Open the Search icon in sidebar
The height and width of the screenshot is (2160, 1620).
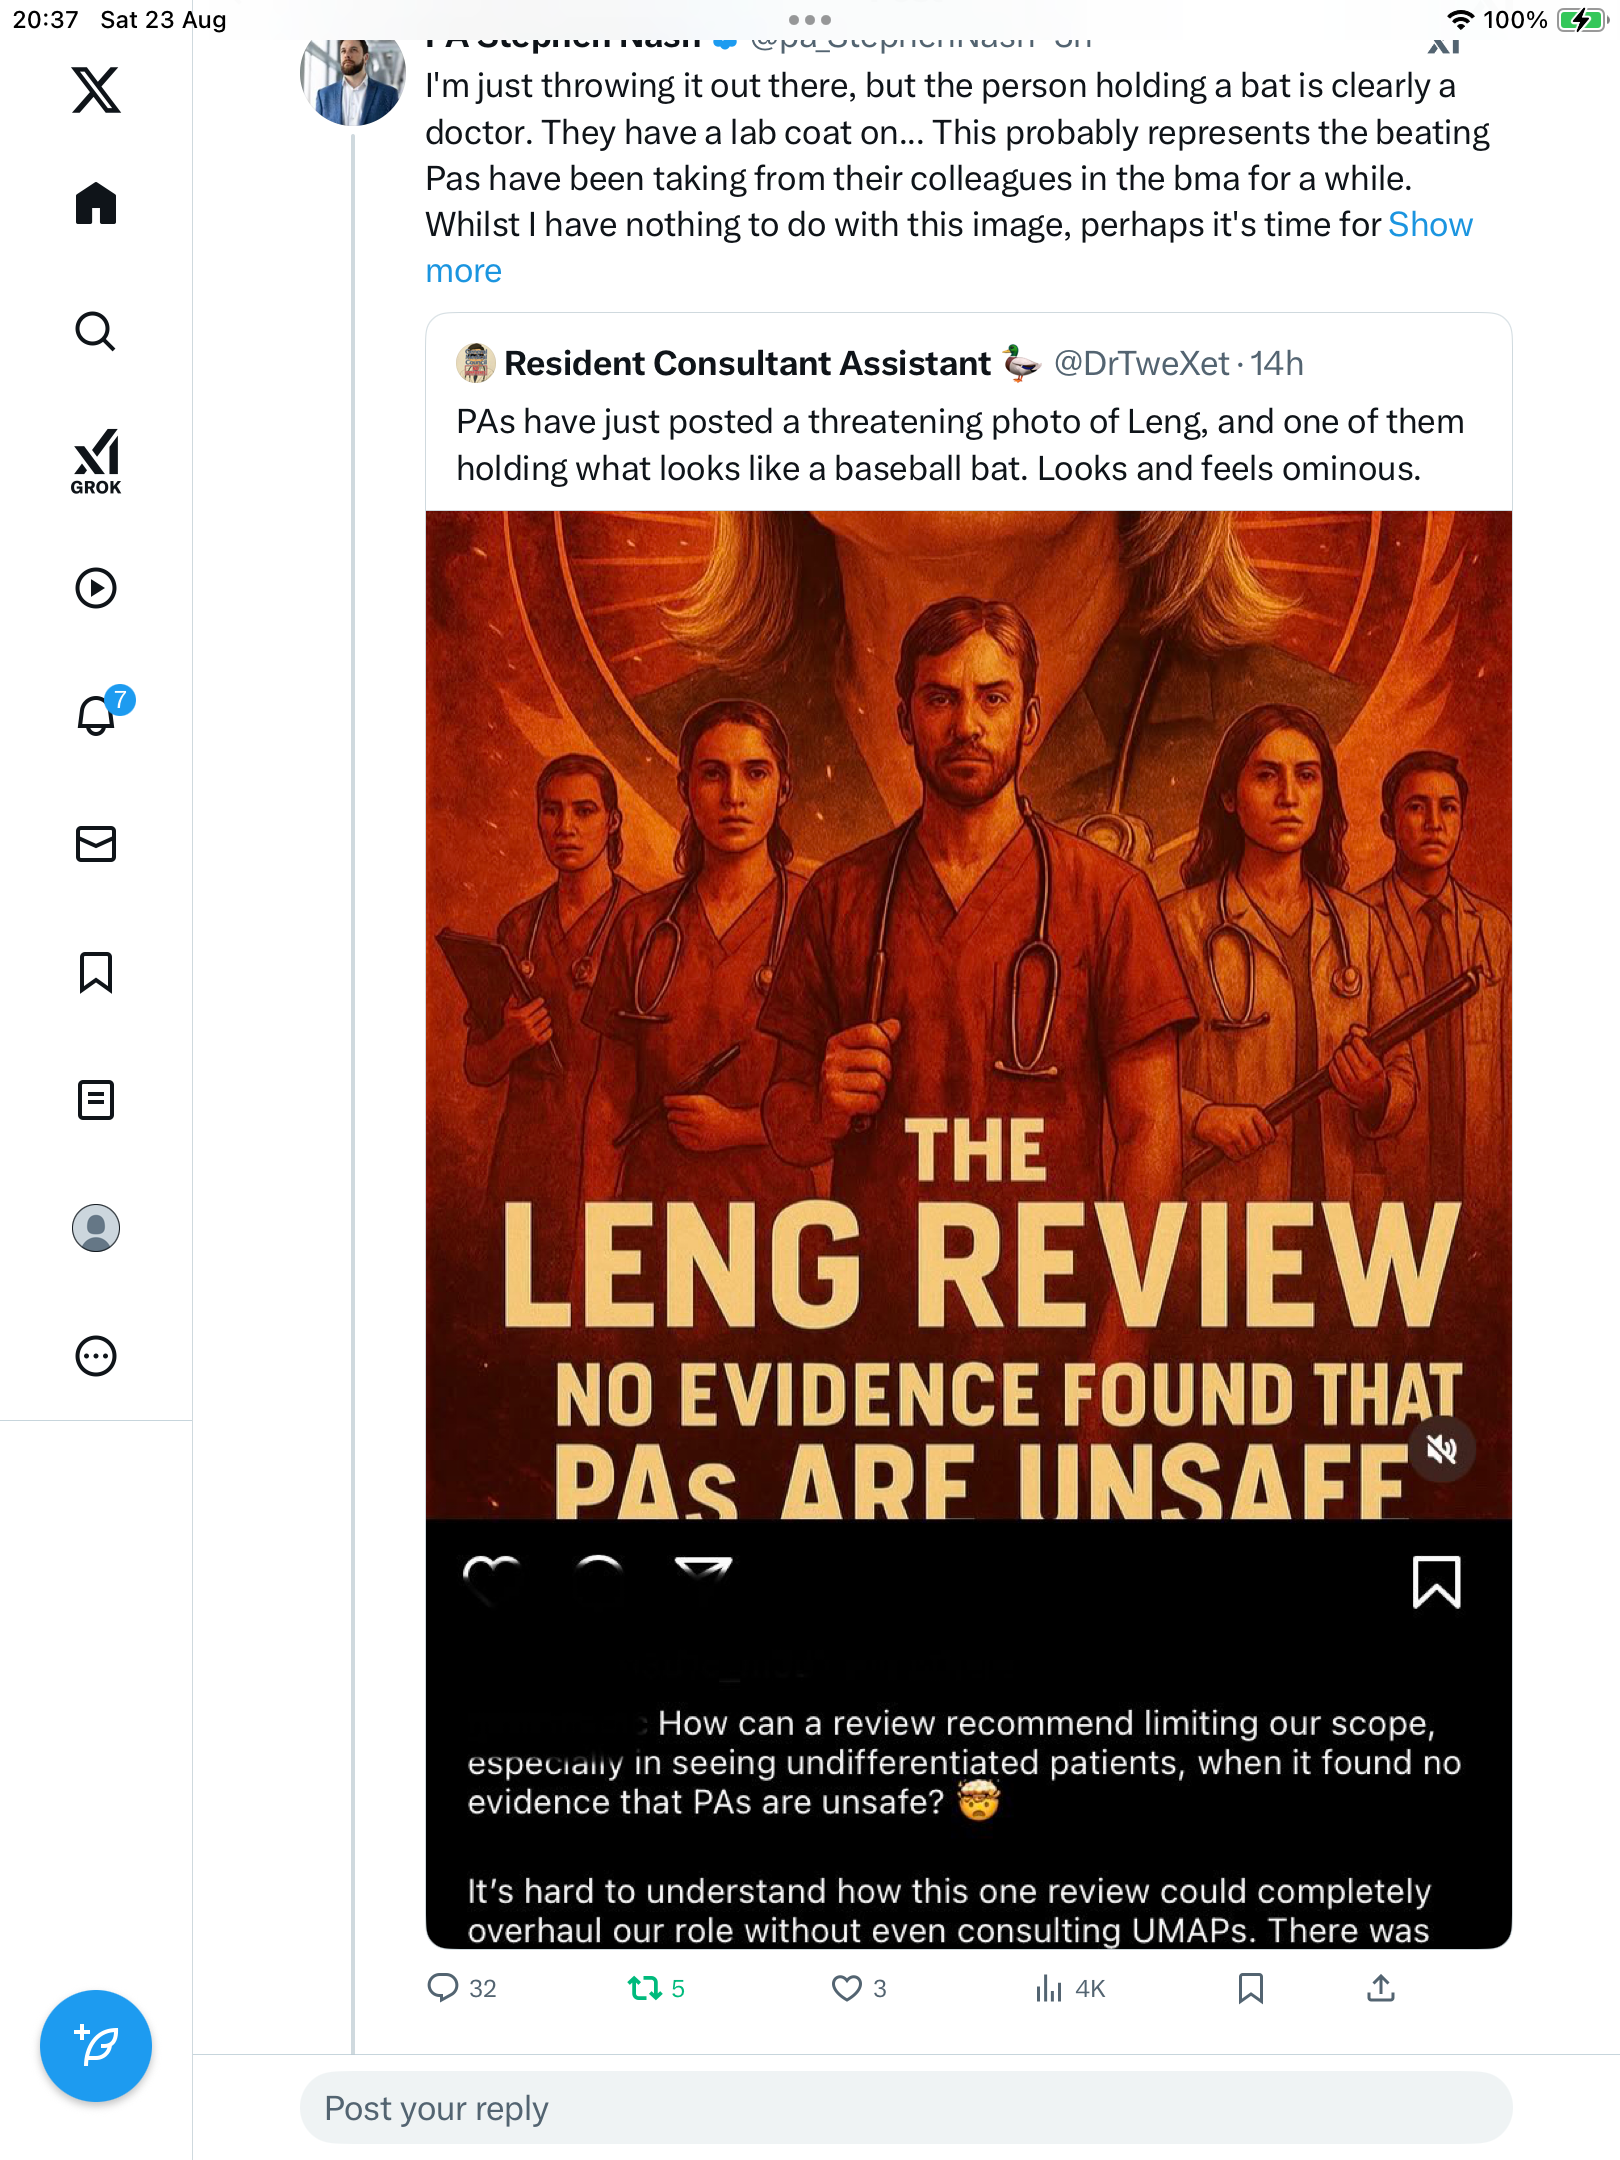[x=96, y=331]
